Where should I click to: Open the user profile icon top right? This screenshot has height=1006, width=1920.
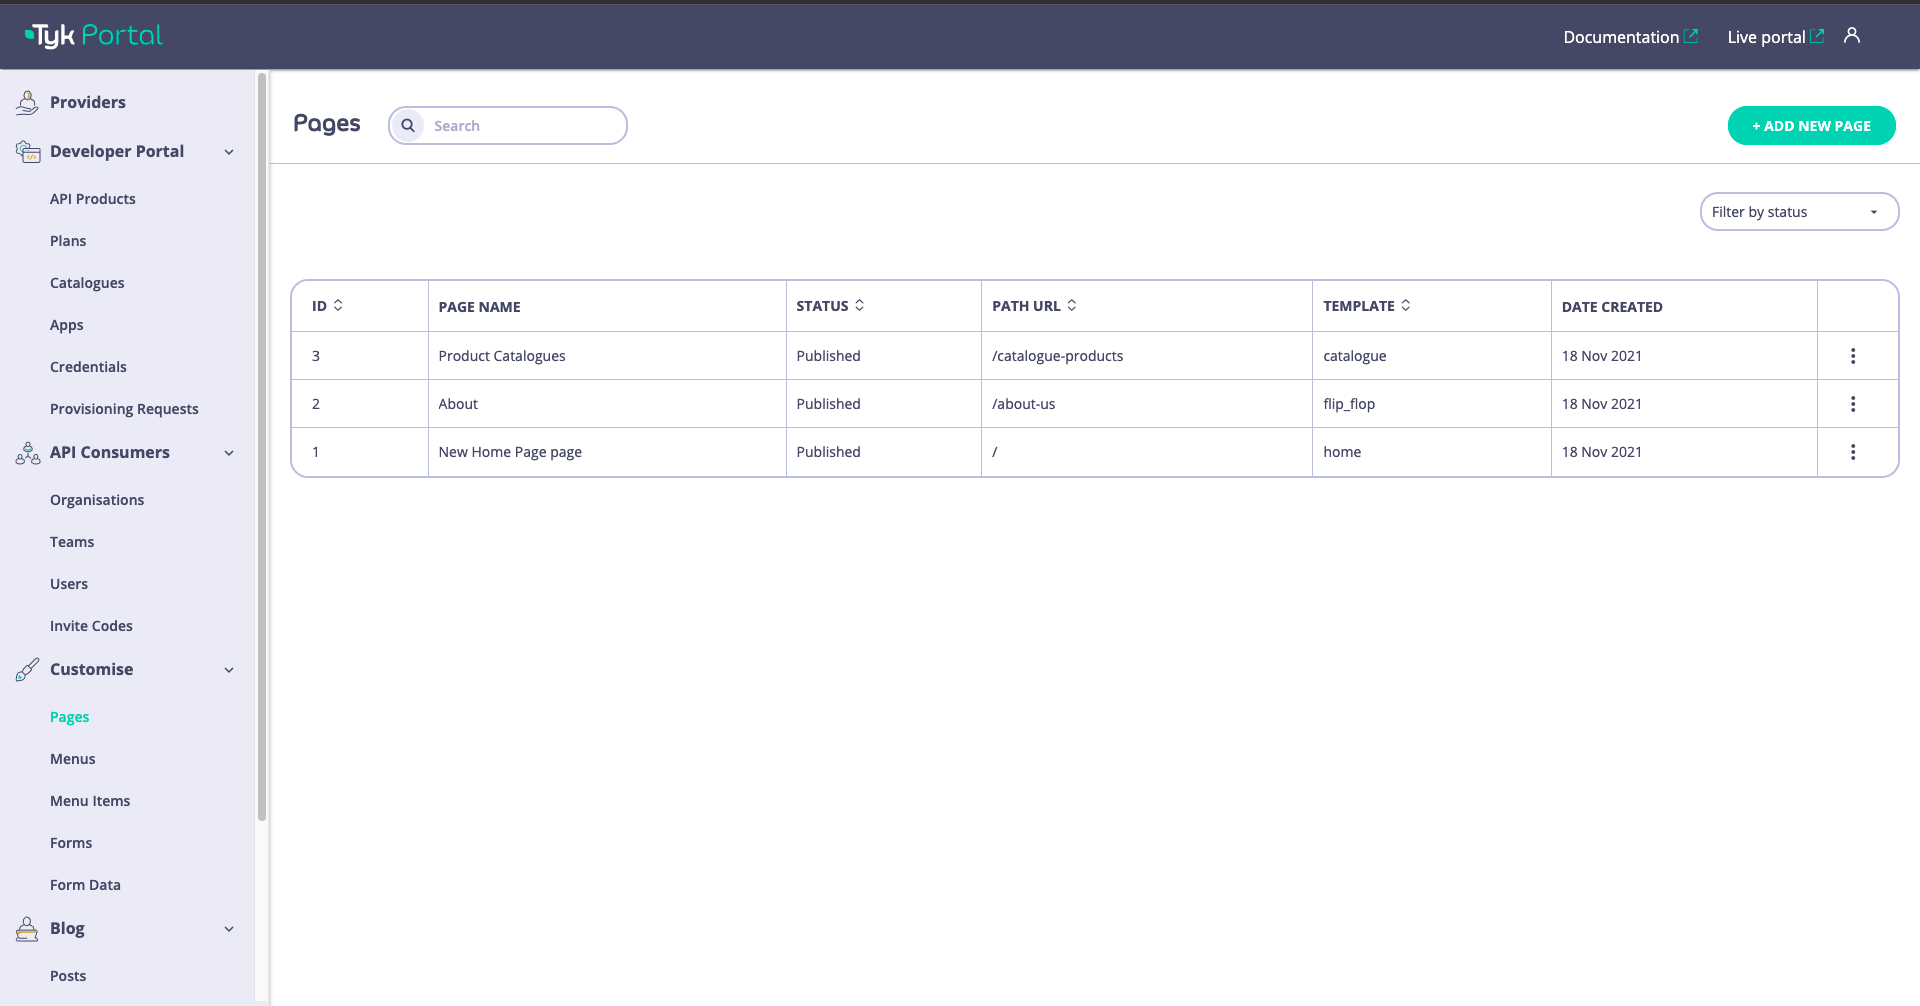pyautogui.click(x=1851, y=35)
